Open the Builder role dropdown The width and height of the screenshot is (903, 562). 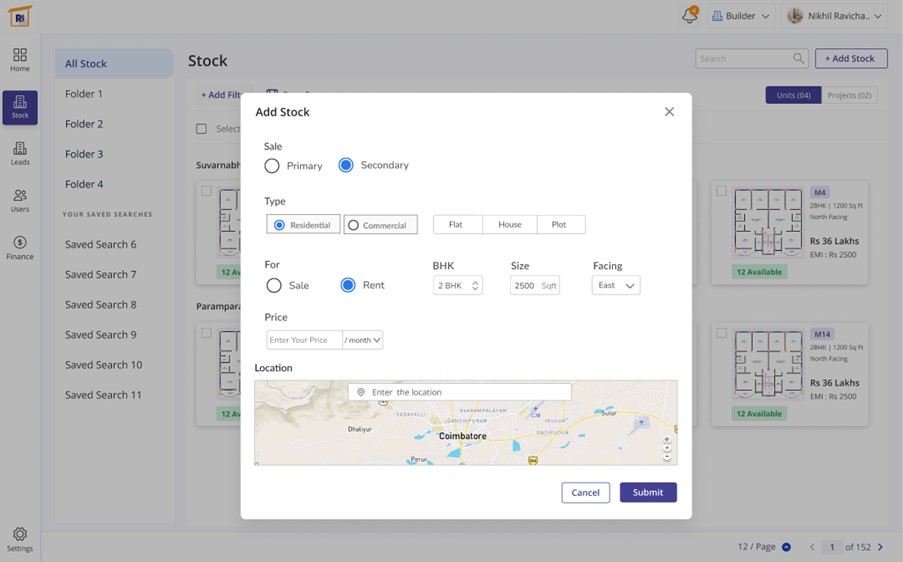pyautogui.click(x=740, y=16)
